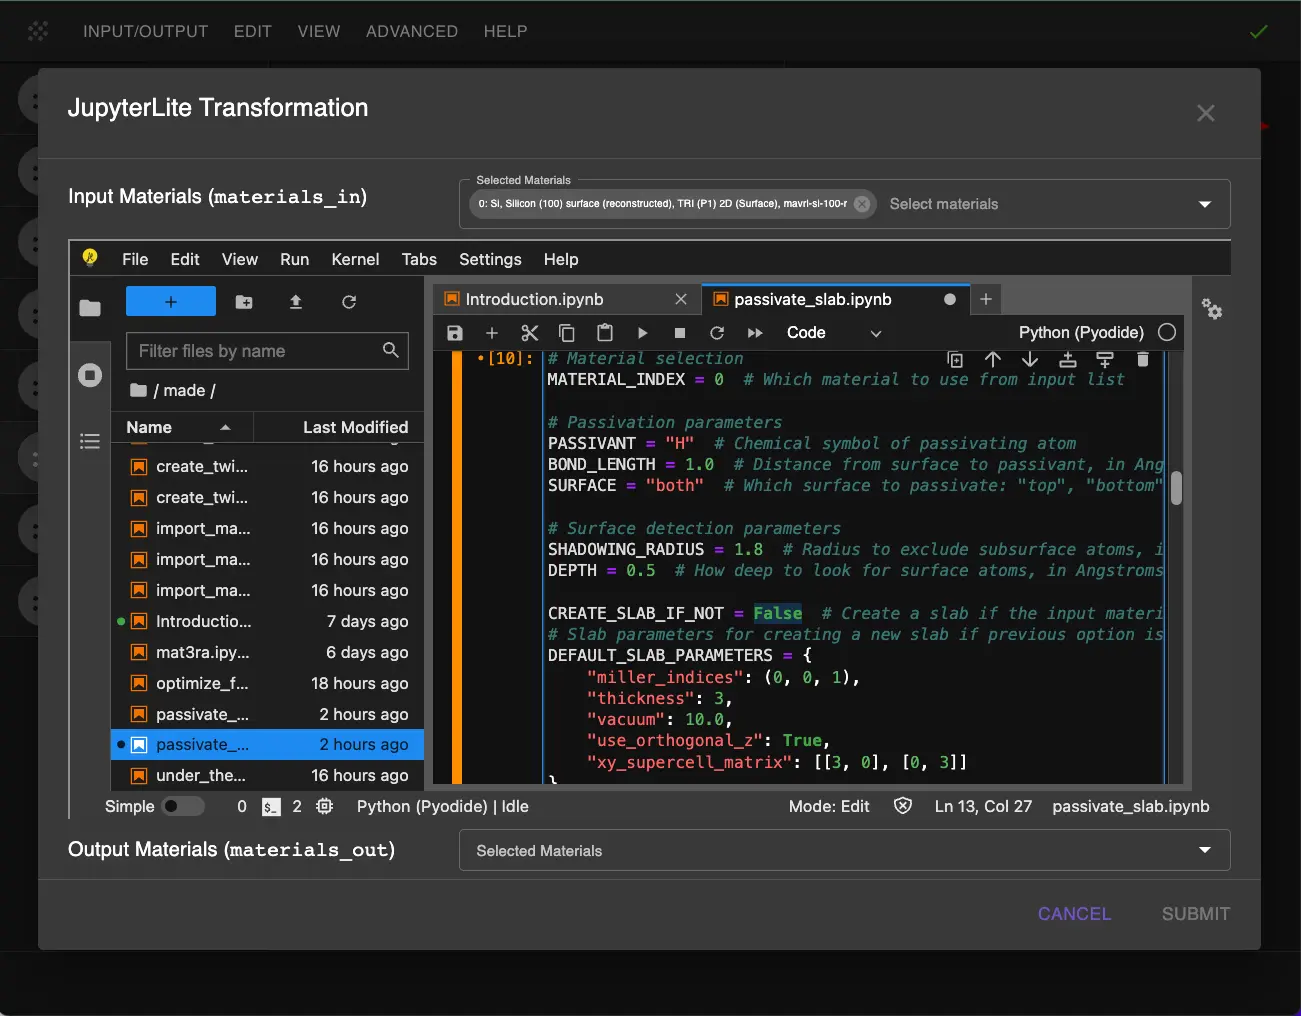The width and height of the screenshot is (1301, 1016).
Task: Expand the Select materials dropdown
Action: click(x=1204, y=204)
